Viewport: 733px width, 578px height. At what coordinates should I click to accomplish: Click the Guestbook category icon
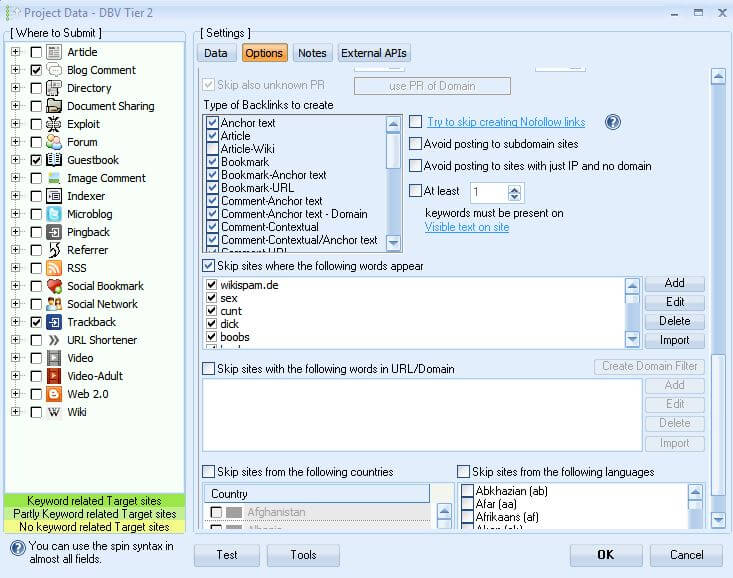[x=54, y=160]
